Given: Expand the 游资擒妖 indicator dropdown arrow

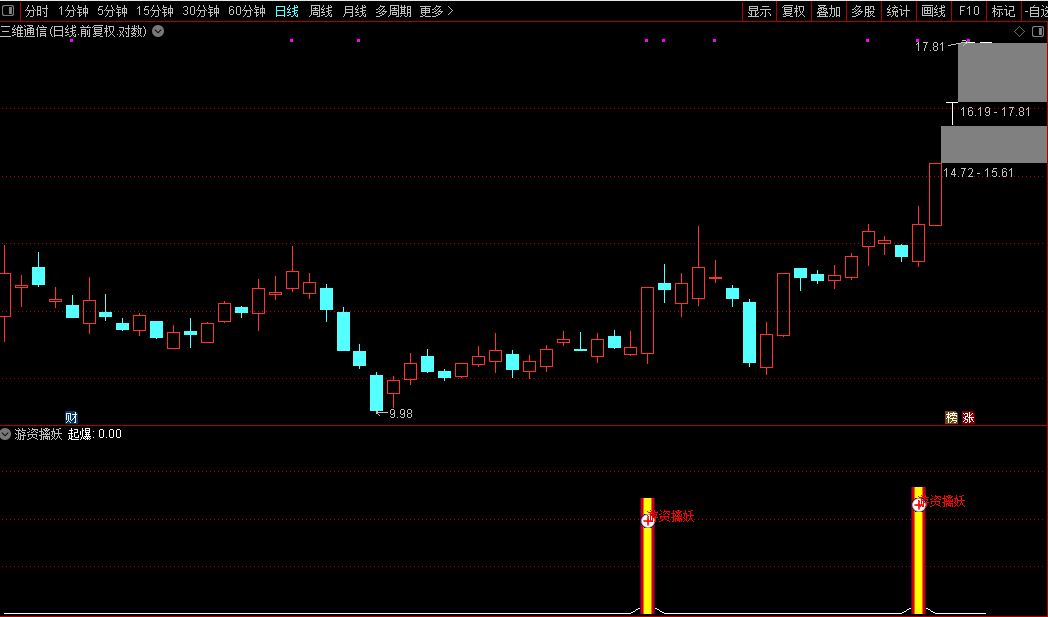Looking at the screenshot, I should click(6, 434).
